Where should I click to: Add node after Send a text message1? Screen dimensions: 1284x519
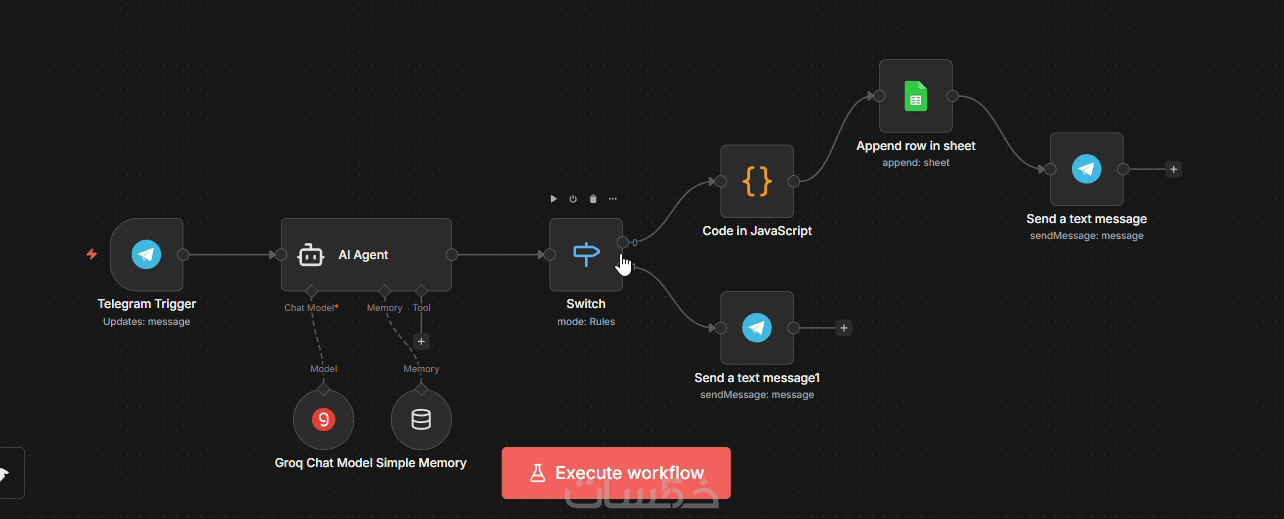point(844,328)
